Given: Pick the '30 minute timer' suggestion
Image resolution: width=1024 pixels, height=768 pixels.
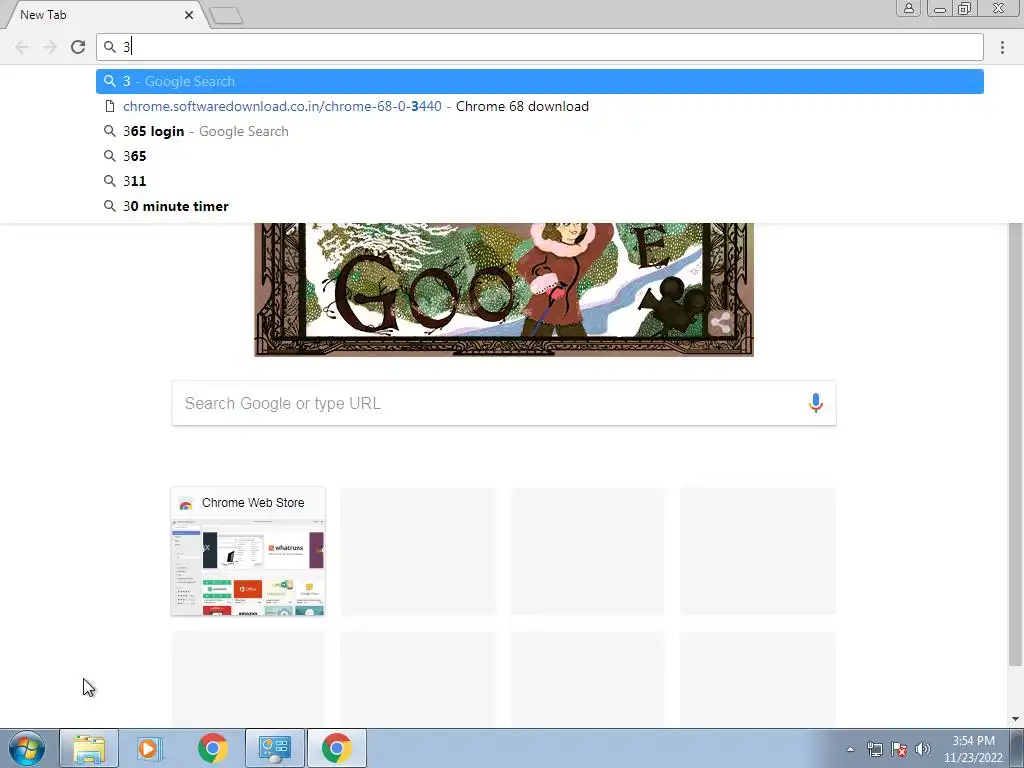Looking at the screenshot, I should (x=539, y=206).
